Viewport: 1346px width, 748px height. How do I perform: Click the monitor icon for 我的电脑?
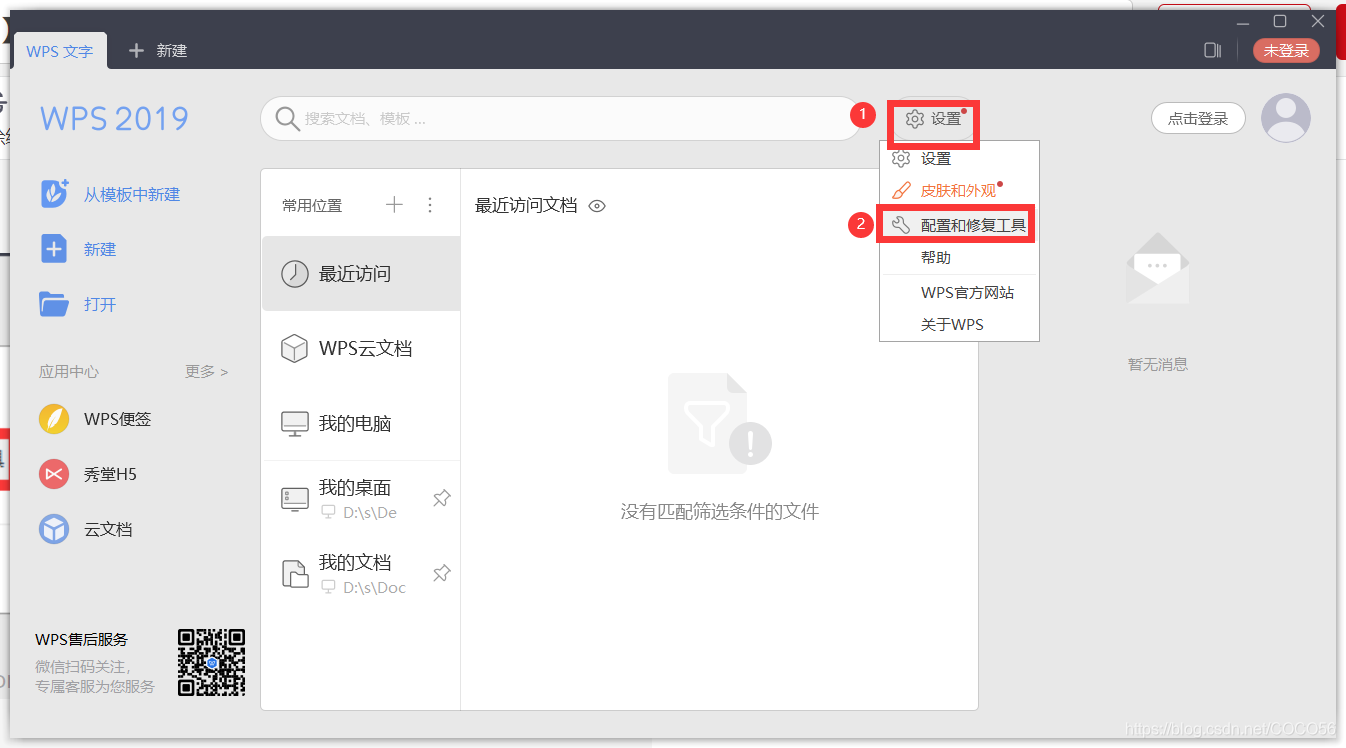[x=294, y=424]
